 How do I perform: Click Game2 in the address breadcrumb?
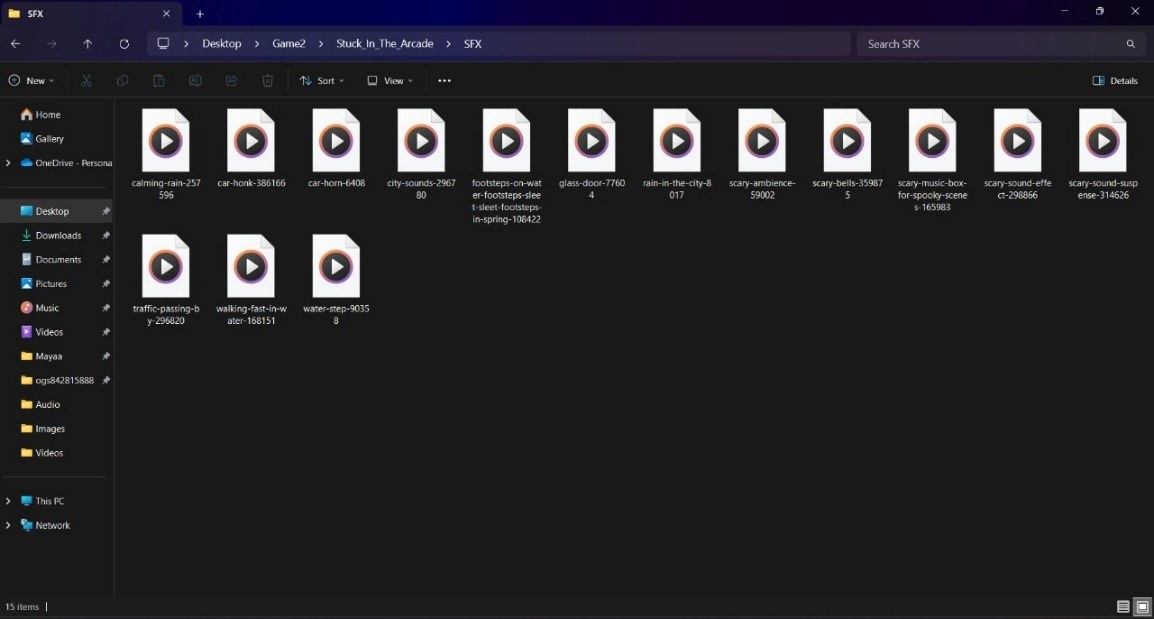pyautogui.click(x=288, y=44)
